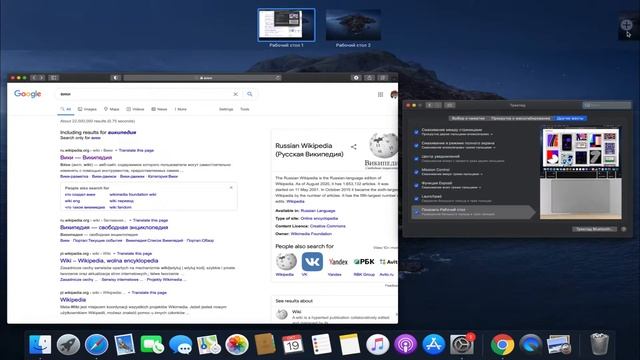The height and width of the screenshot is (360, 640).
Task: Switch Google results to Maps
Action: tap(111, 109)
